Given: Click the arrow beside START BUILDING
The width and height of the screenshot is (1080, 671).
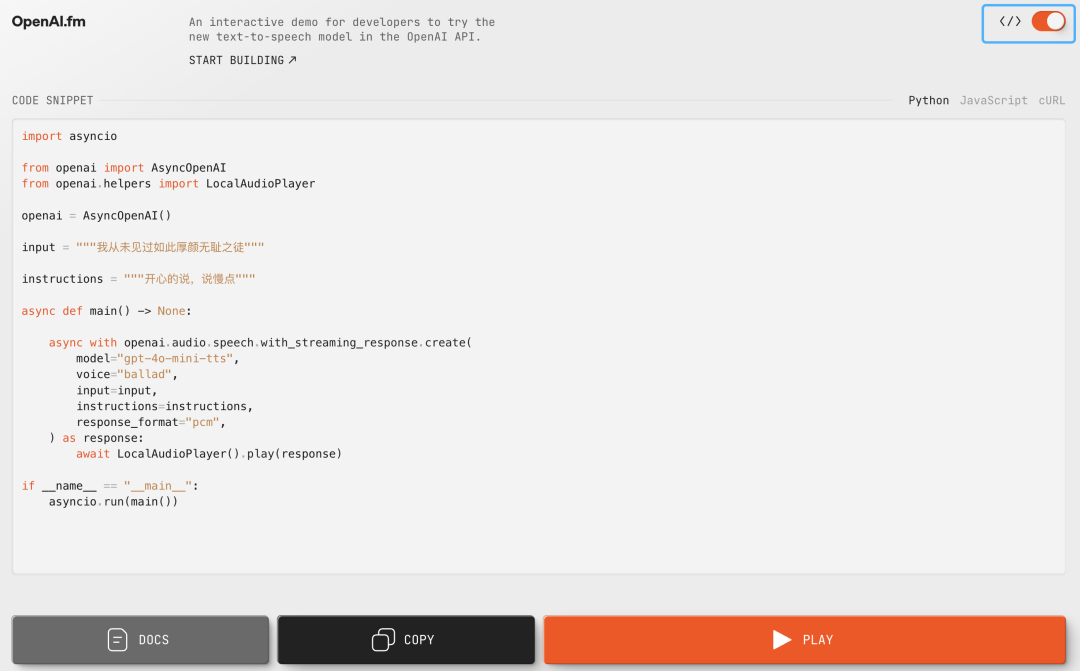Looking at the screenshot, I should [293, 61].
